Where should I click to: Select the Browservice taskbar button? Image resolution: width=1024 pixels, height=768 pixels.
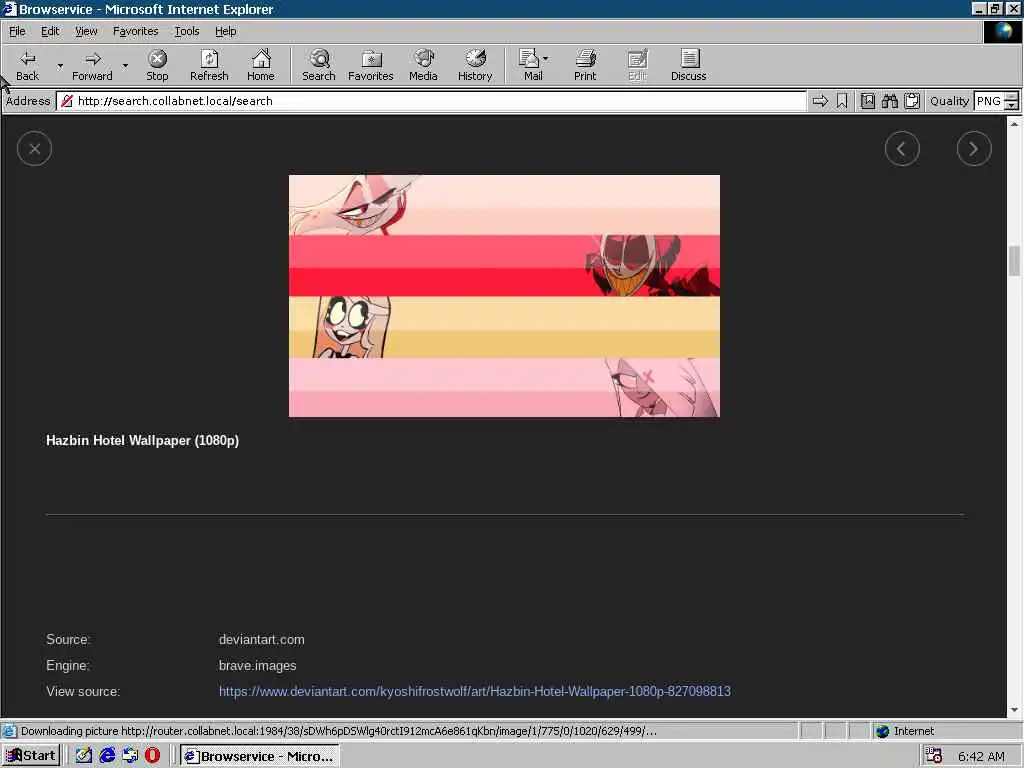[x=259, y=756]
